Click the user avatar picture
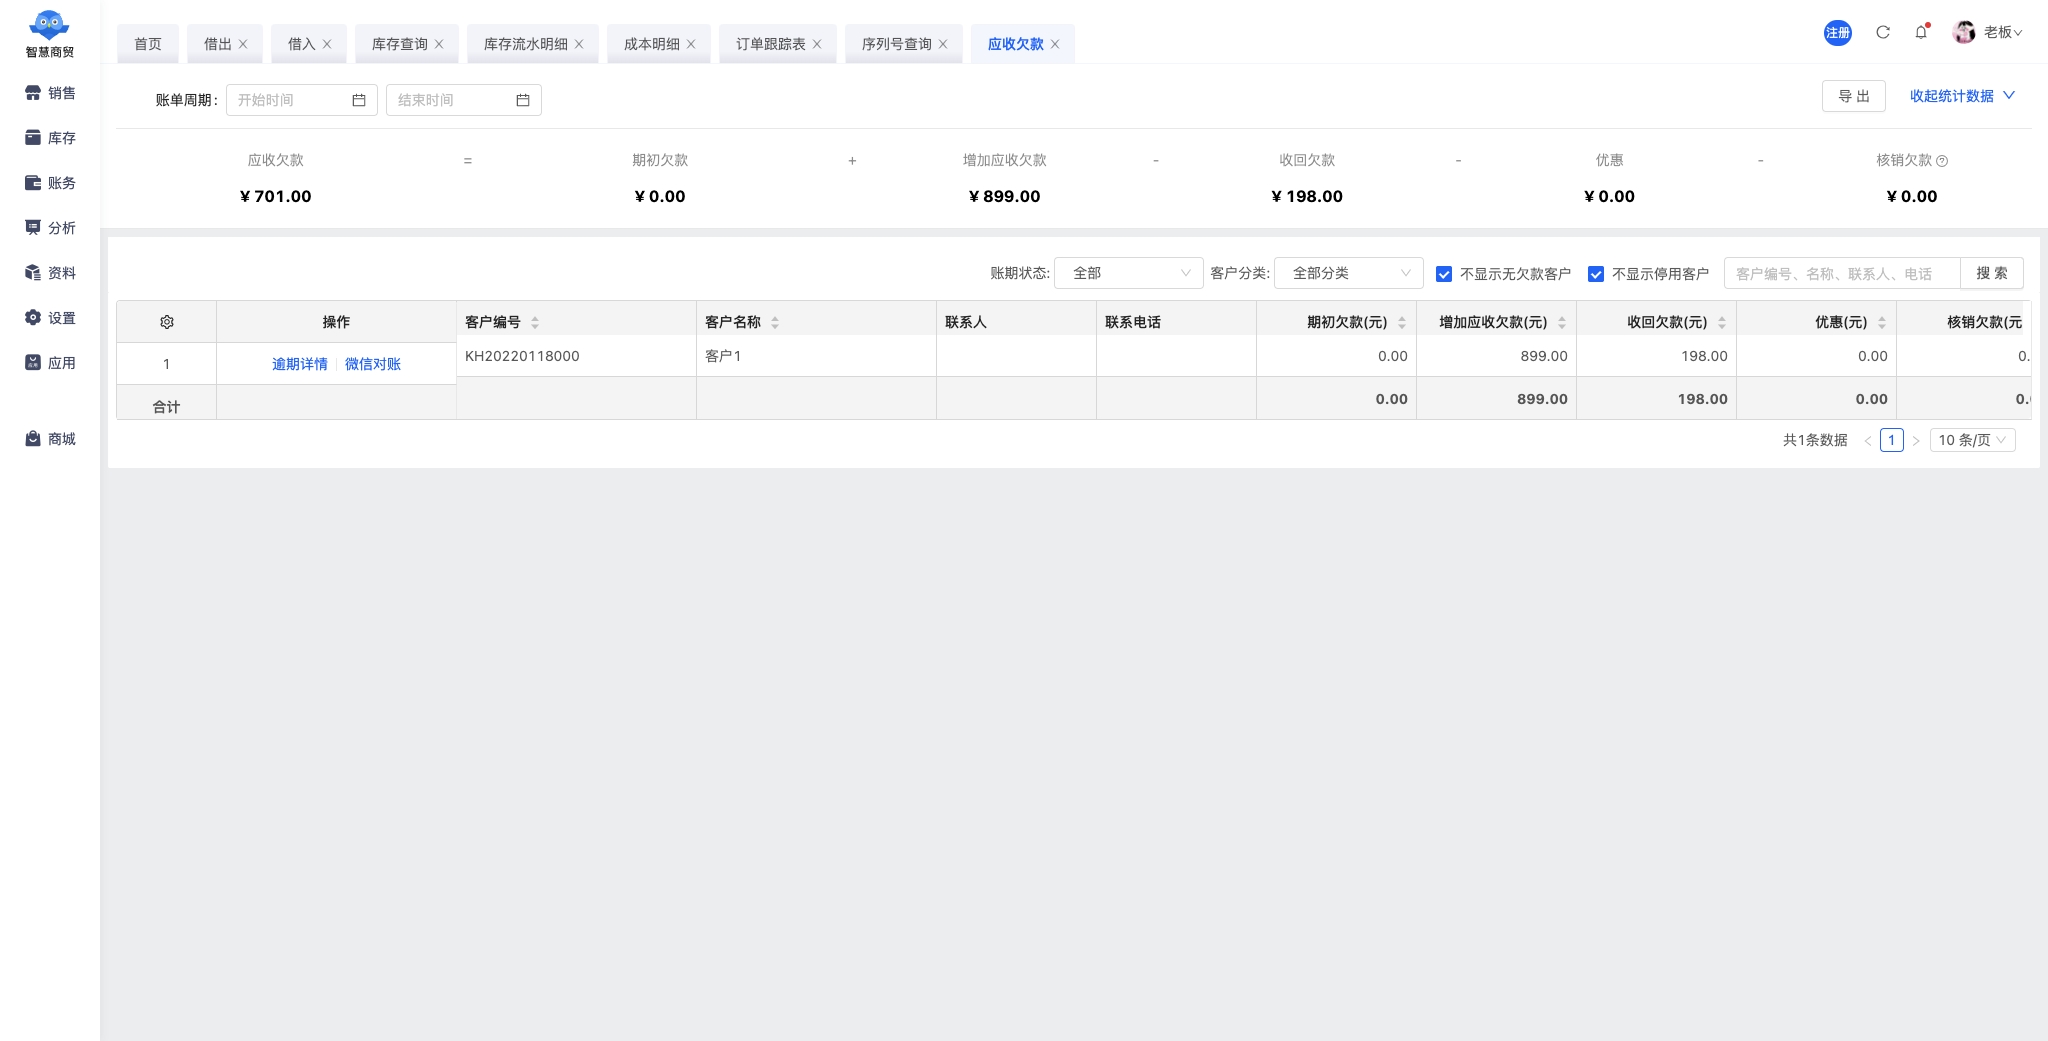Screen dimensions: 2048x1041 (1964, 32)
